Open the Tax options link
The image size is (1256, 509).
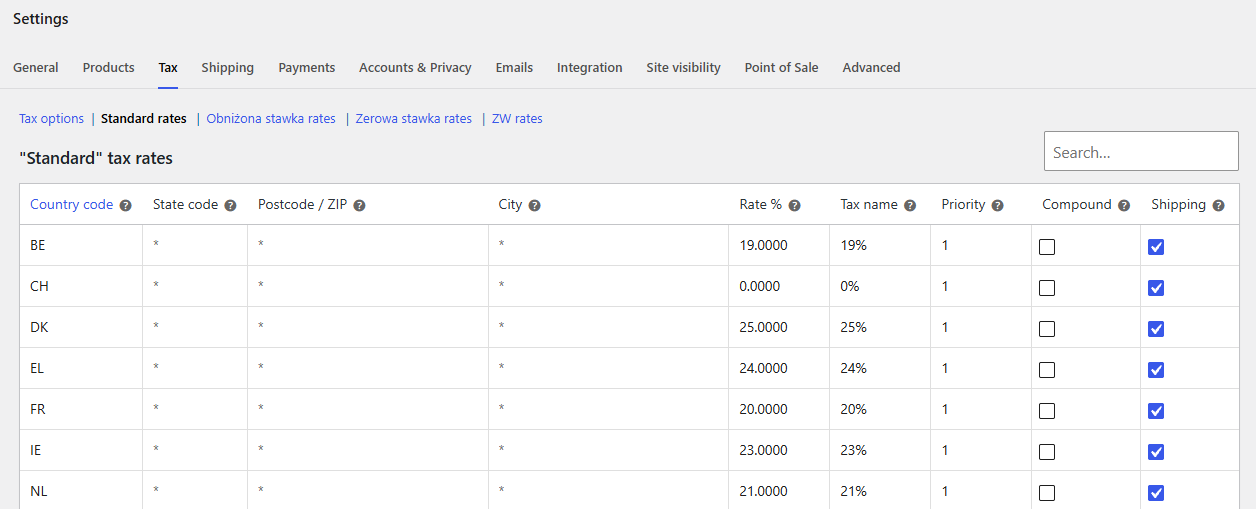51,119
